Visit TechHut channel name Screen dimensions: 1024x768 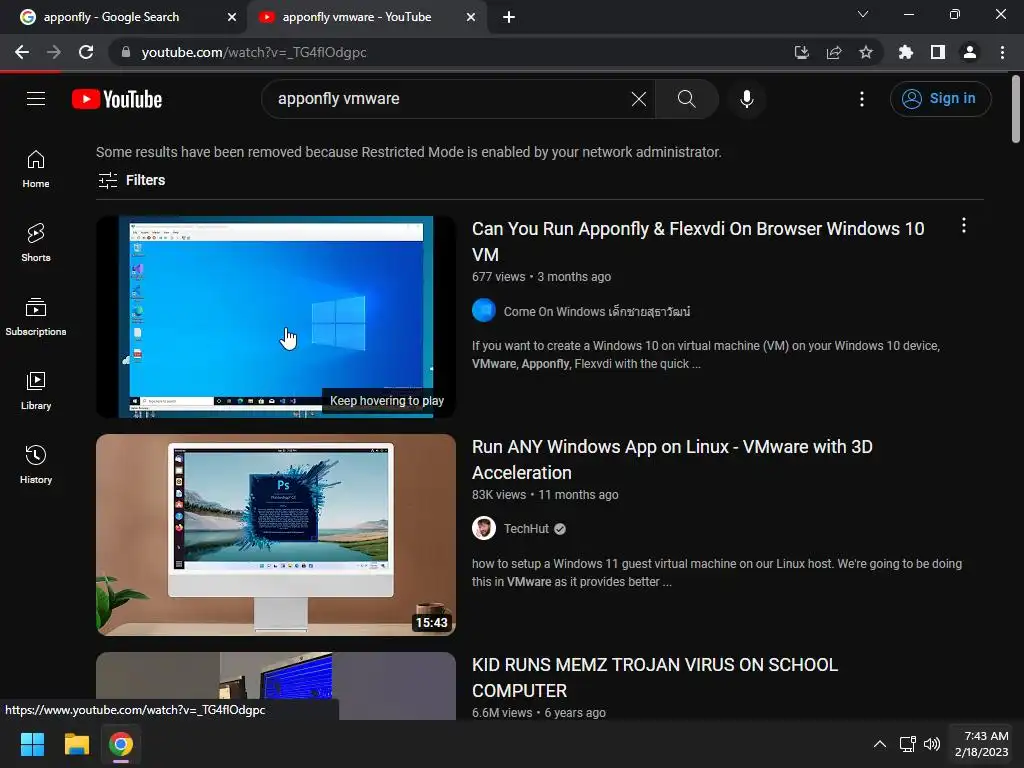pyautogui.click(x=526, y=528)
